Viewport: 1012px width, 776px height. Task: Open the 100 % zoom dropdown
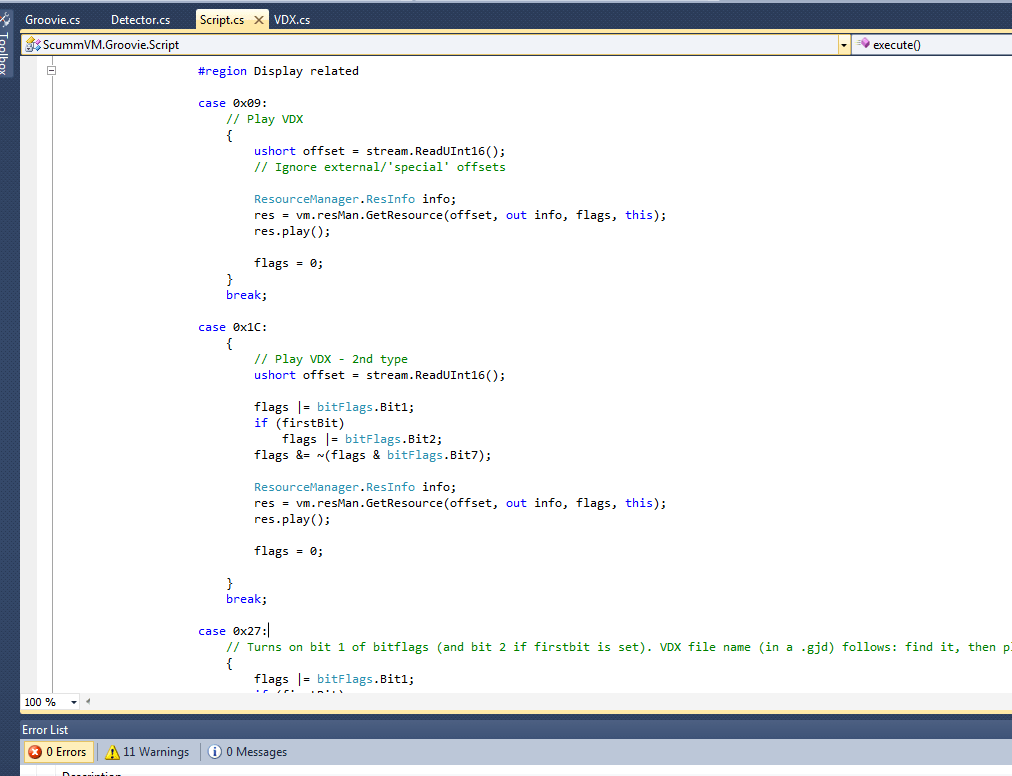click(74, 702)
